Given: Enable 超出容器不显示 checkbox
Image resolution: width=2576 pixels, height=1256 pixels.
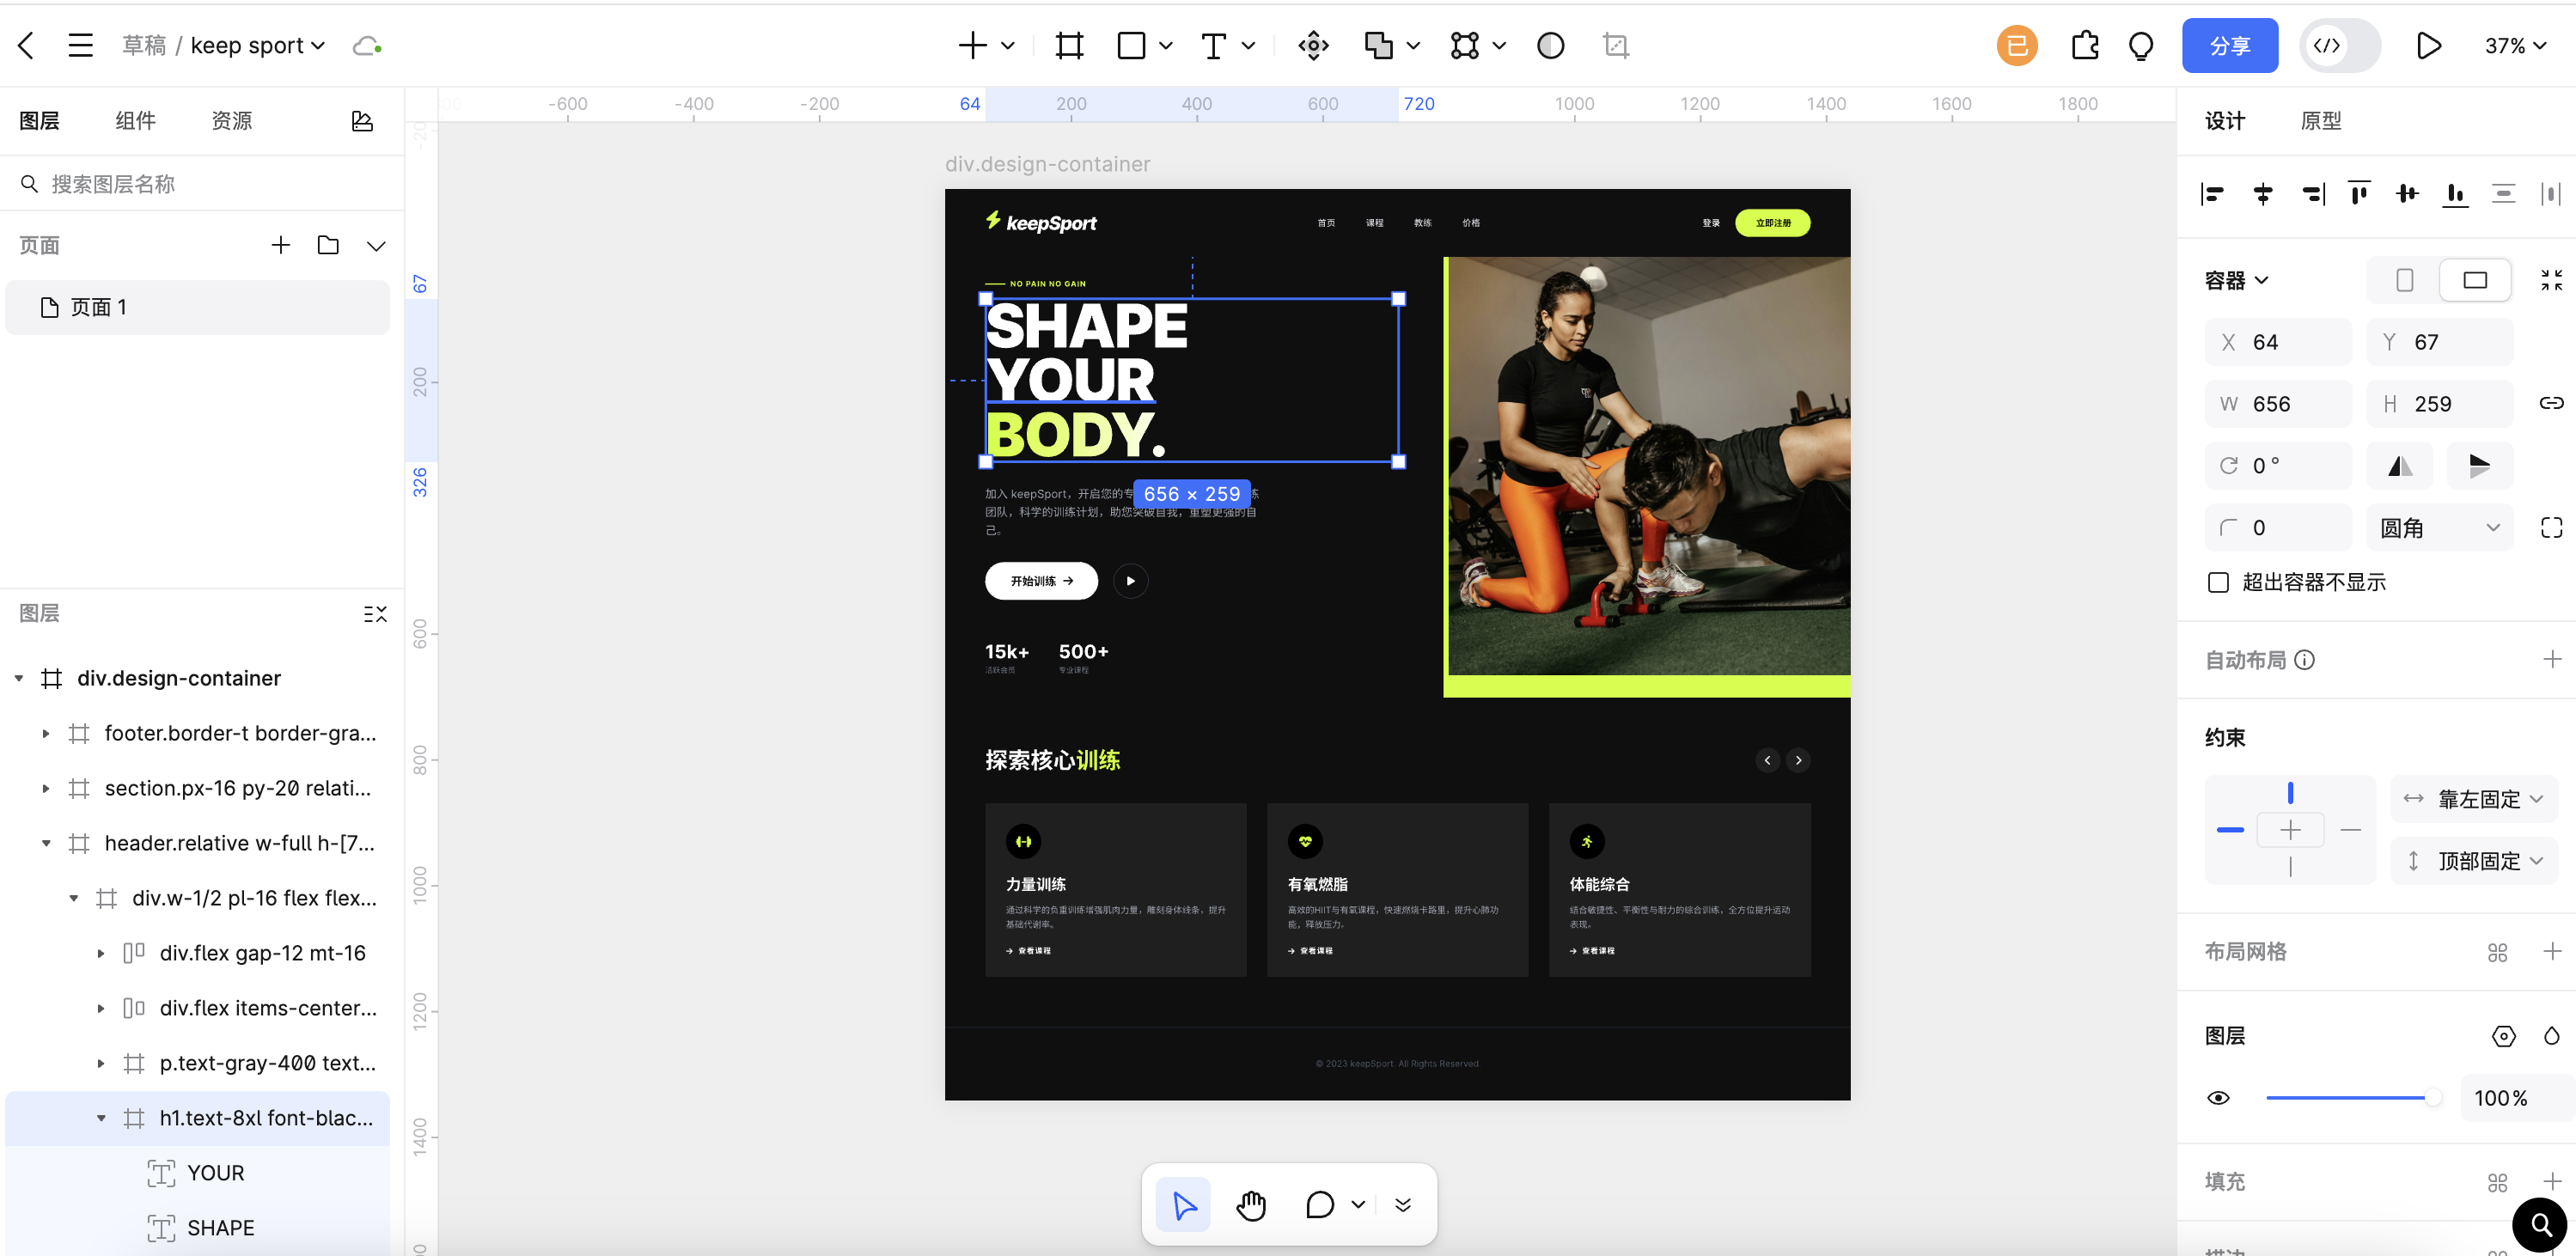Looking at the screenshot, I should pyautogui.click(x=2218, y=582).
